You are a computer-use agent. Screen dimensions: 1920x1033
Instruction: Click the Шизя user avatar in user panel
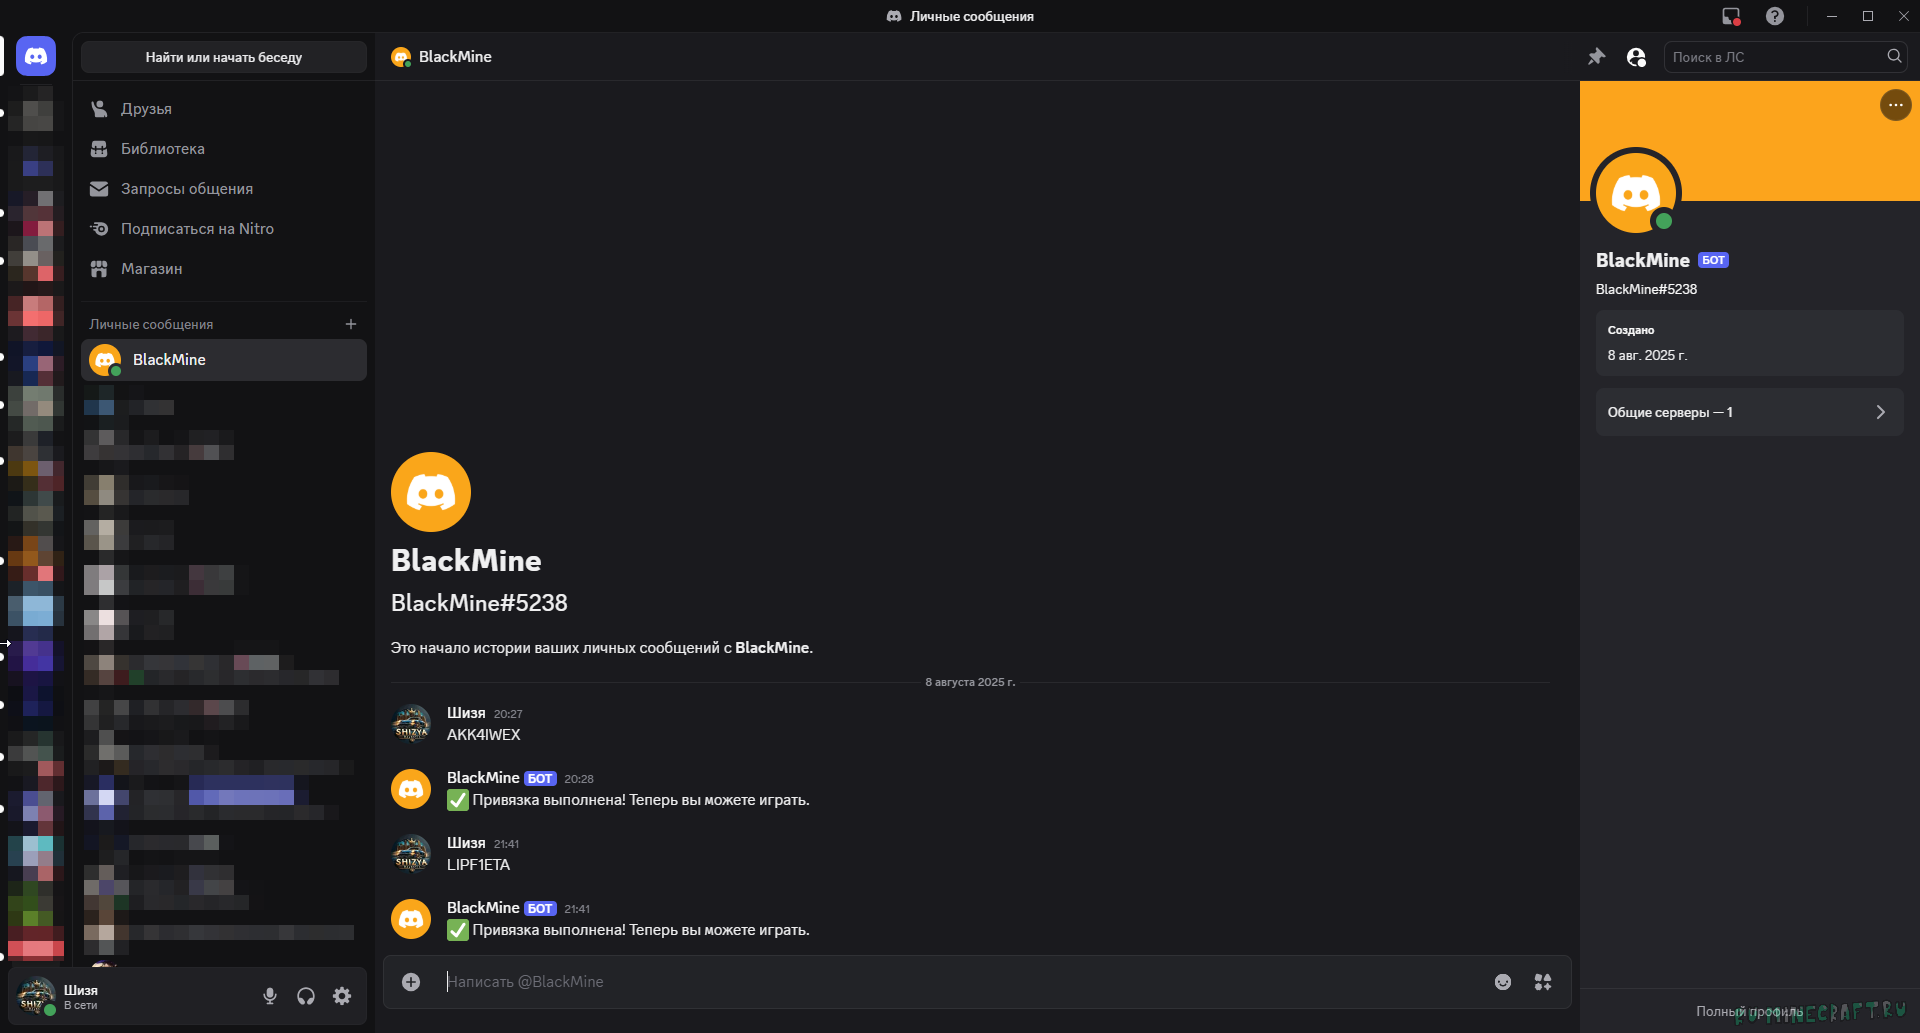point(36,996)
